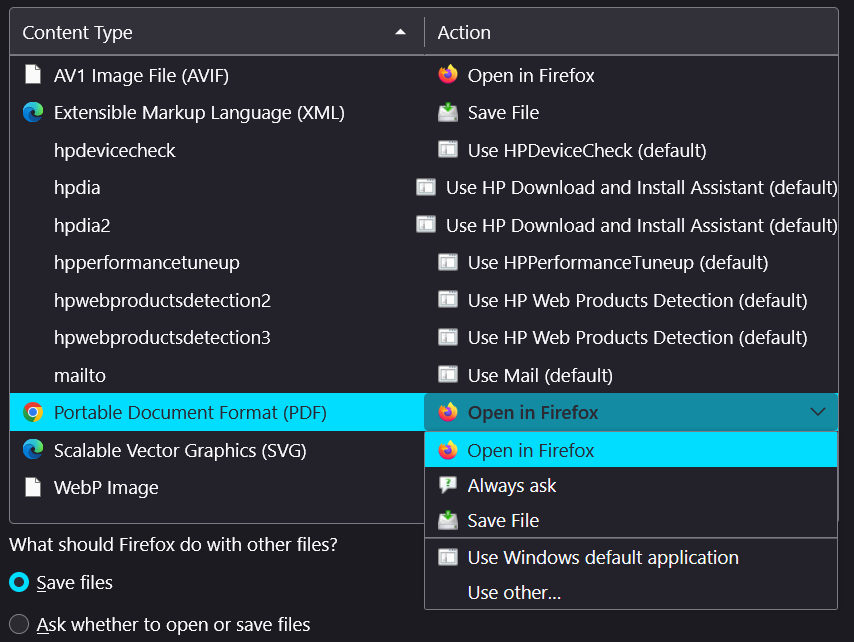Enable Ask whether to open or save files
The image size is (854, 642).
18,623
